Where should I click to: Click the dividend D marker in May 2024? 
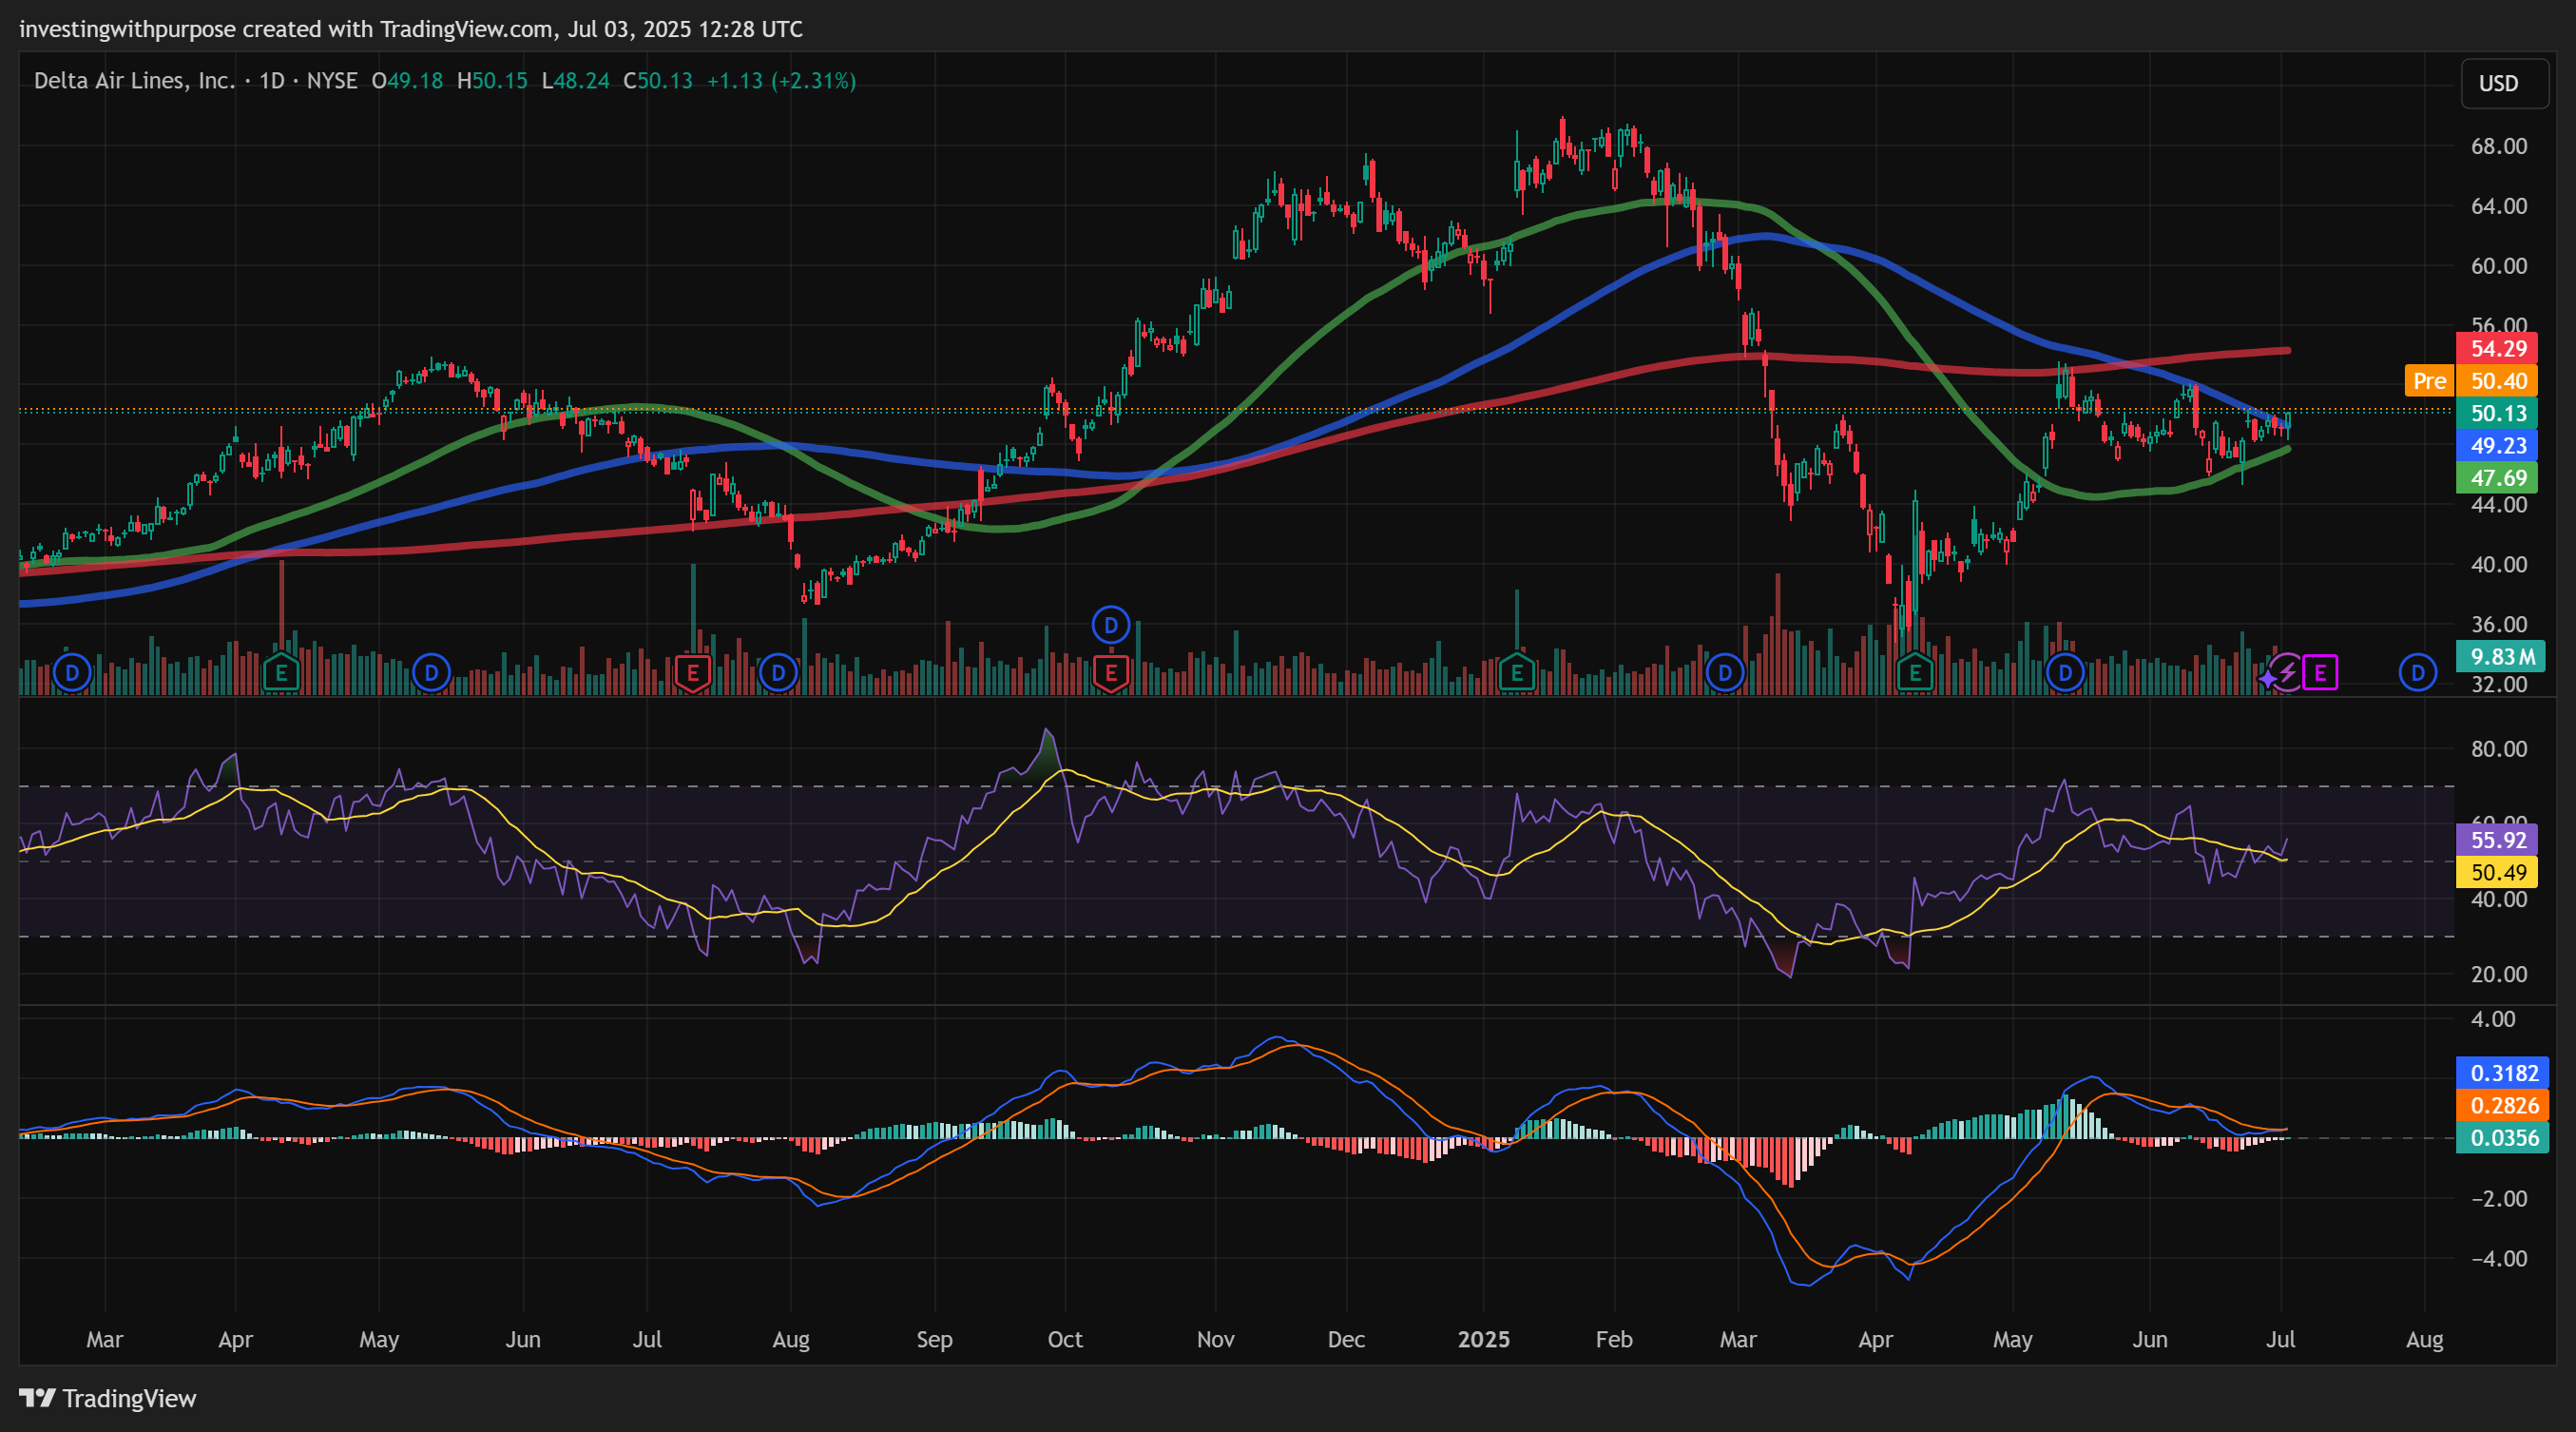[x=432, y=673]
